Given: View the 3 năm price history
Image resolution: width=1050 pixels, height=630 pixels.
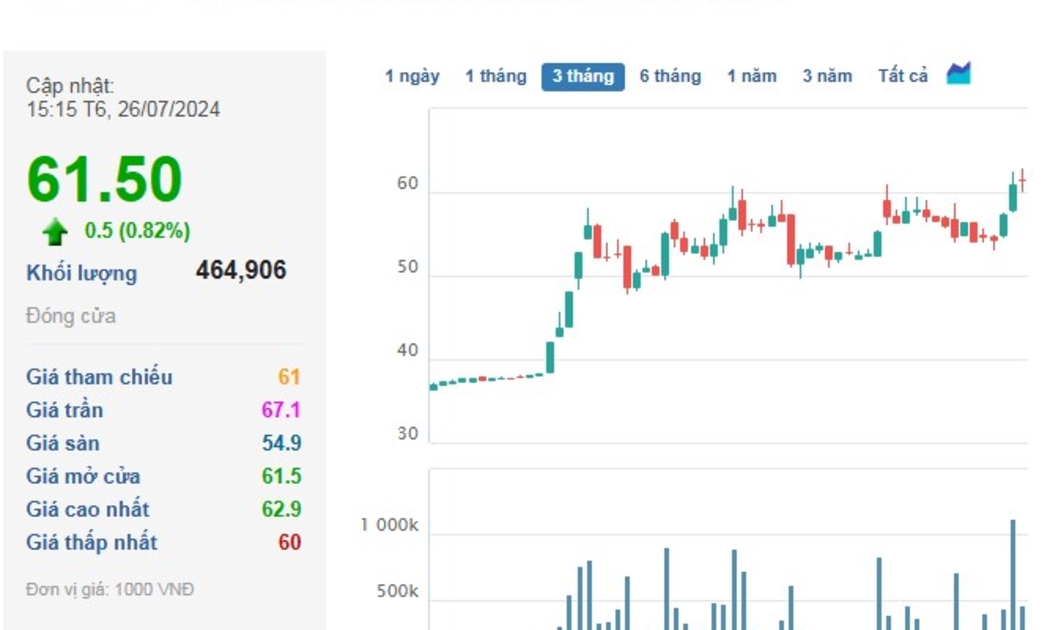Looking at the screenshot, I should [827, 76].
